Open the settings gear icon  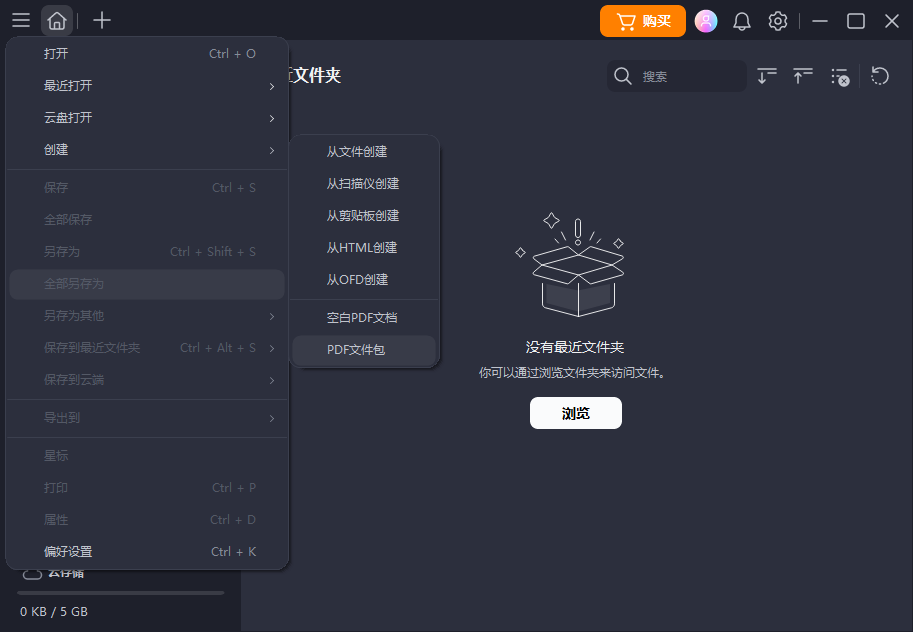click(777, 22)
